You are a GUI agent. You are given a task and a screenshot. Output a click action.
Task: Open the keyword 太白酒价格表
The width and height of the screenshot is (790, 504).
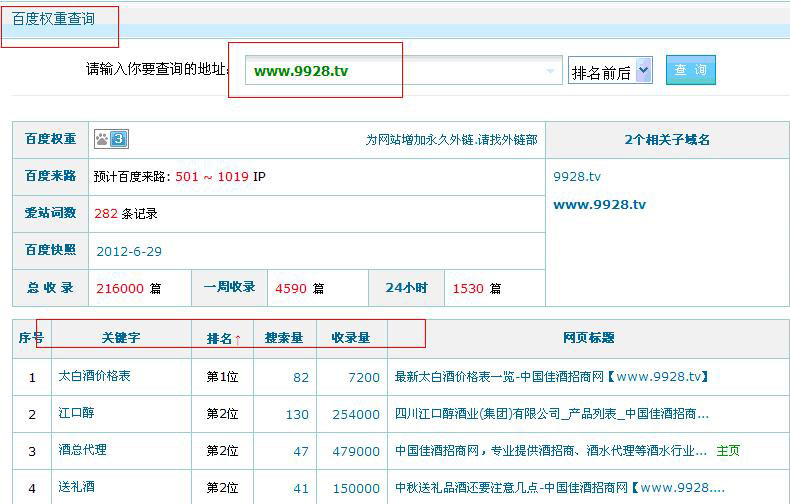pos(95,376)
